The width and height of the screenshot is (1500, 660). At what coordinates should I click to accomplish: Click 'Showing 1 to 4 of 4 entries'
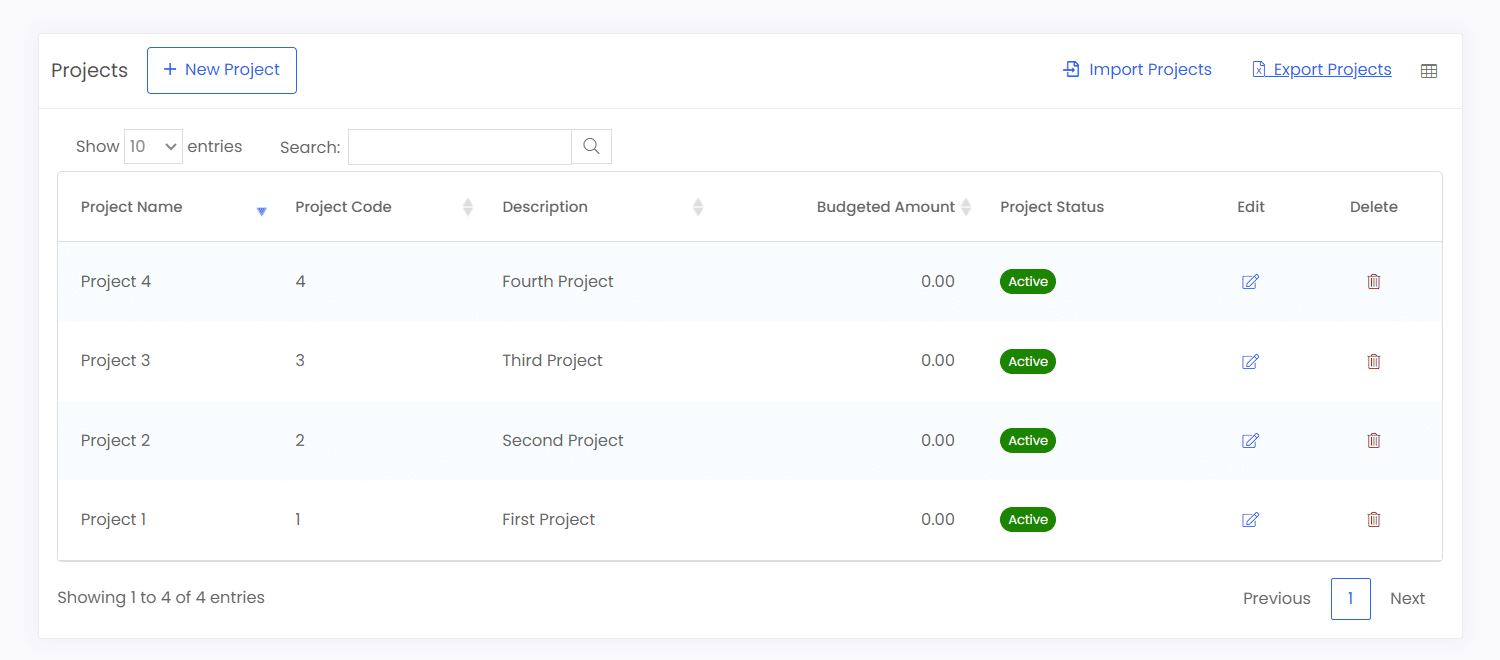(x=161, y=597)
